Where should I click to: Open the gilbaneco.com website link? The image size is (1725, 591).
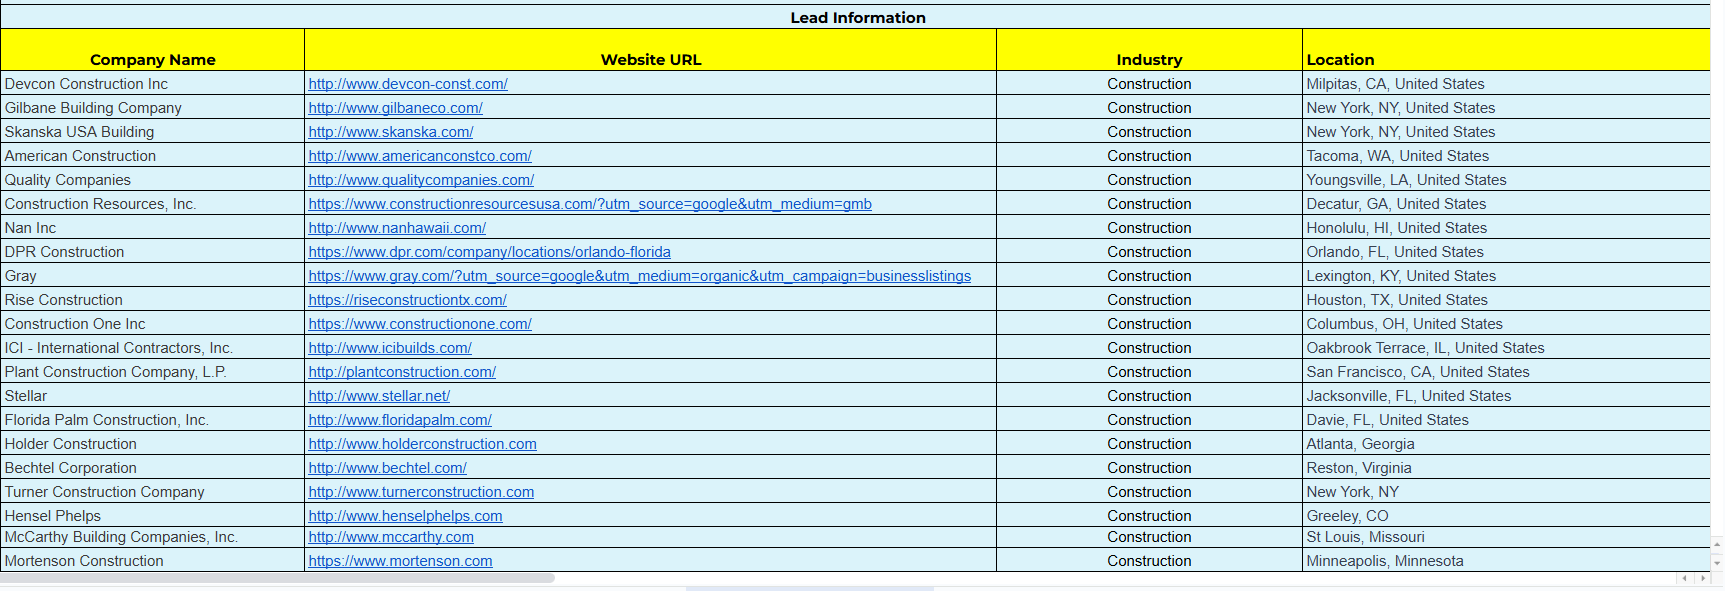(x=395, y=108)
